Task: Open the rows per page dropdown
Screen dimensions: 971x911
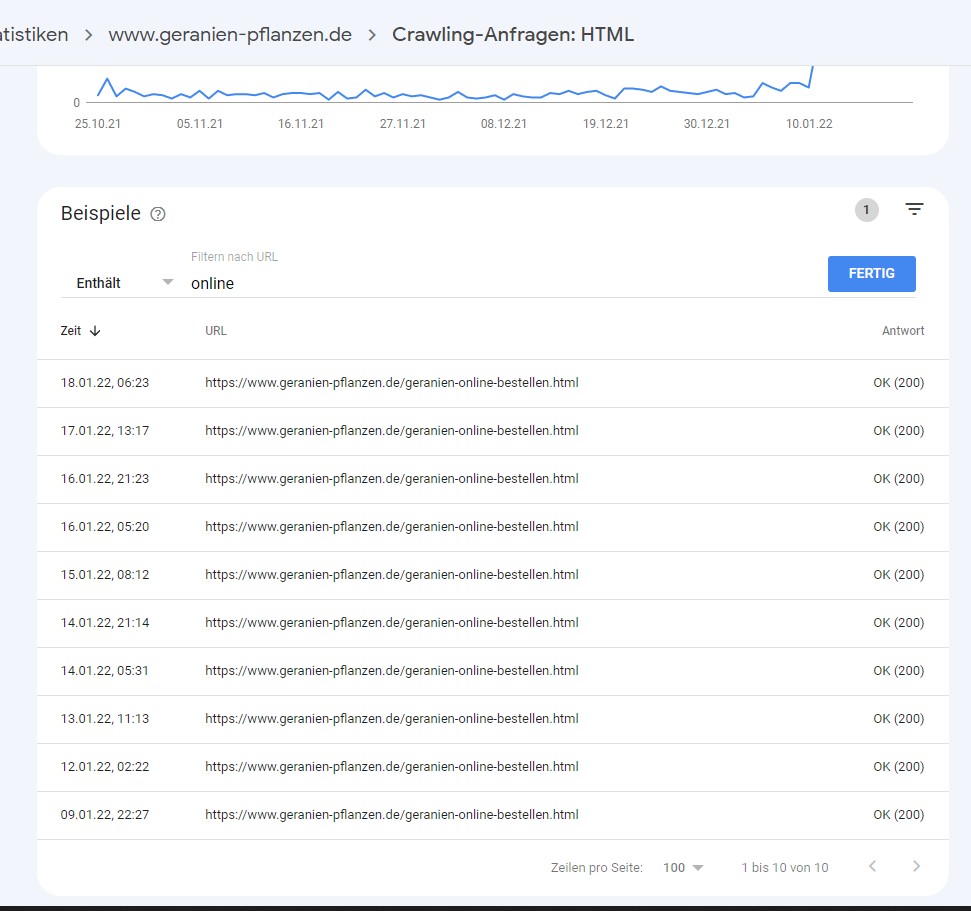Action: pos(683,867)
